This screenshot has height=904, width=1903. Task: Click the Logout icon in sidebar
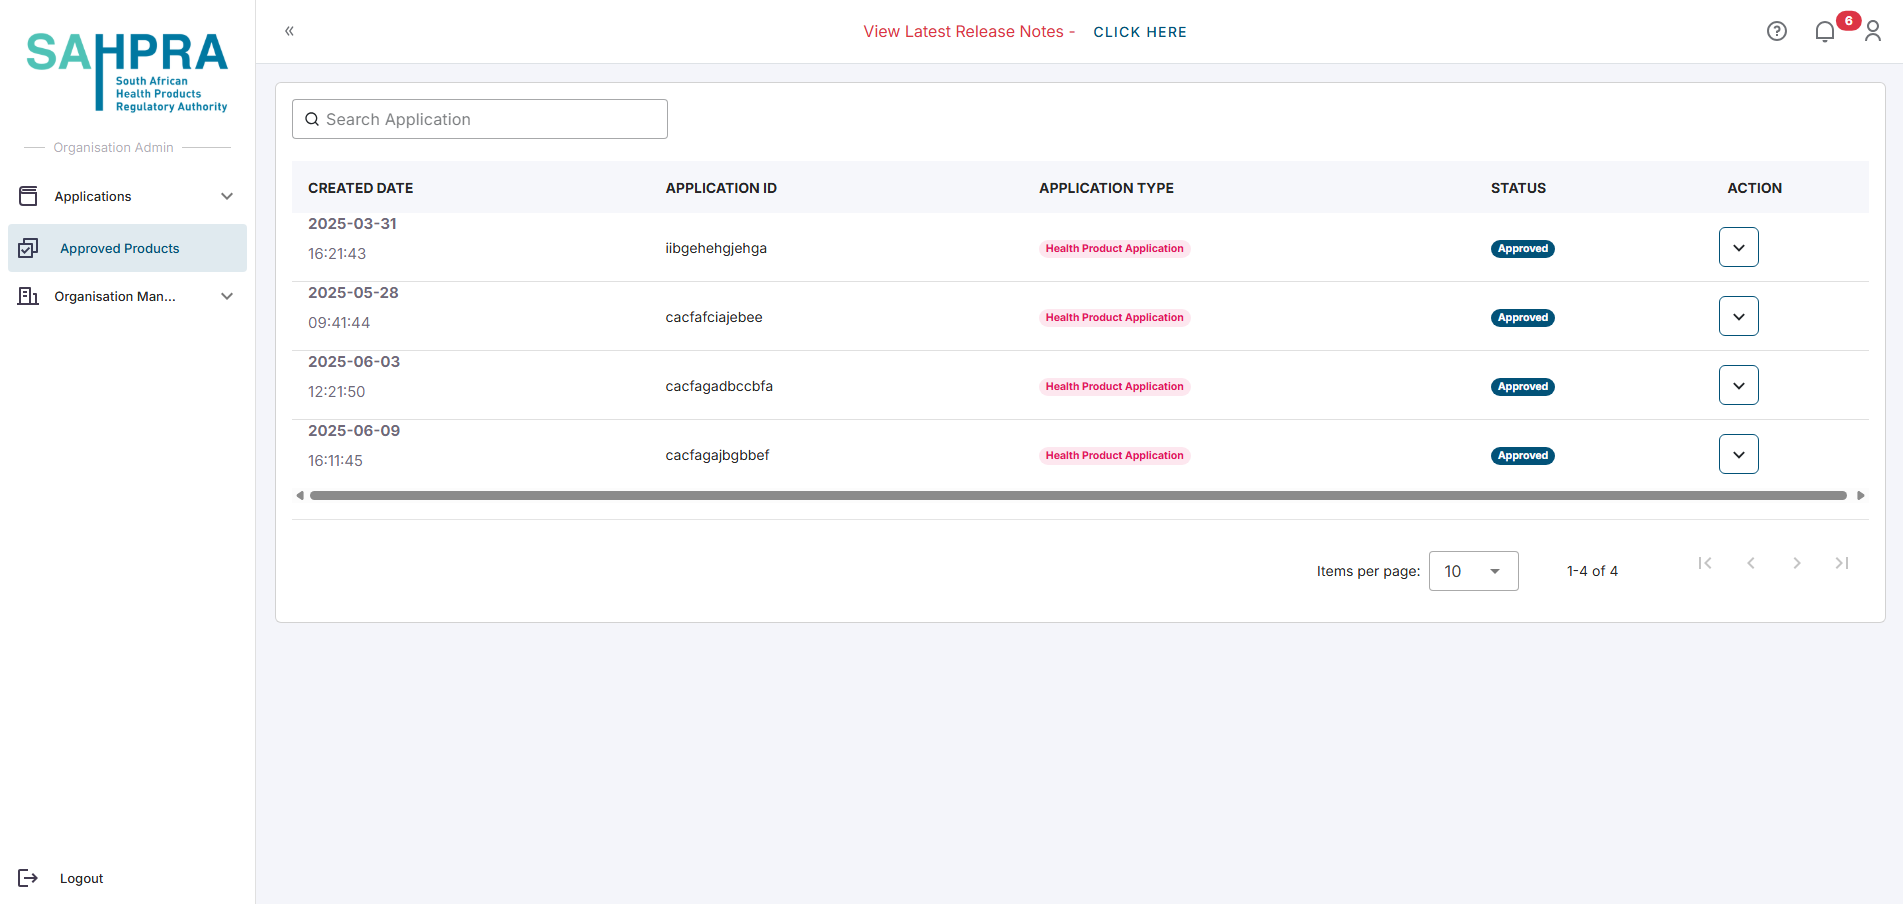(x=28, y=878)
